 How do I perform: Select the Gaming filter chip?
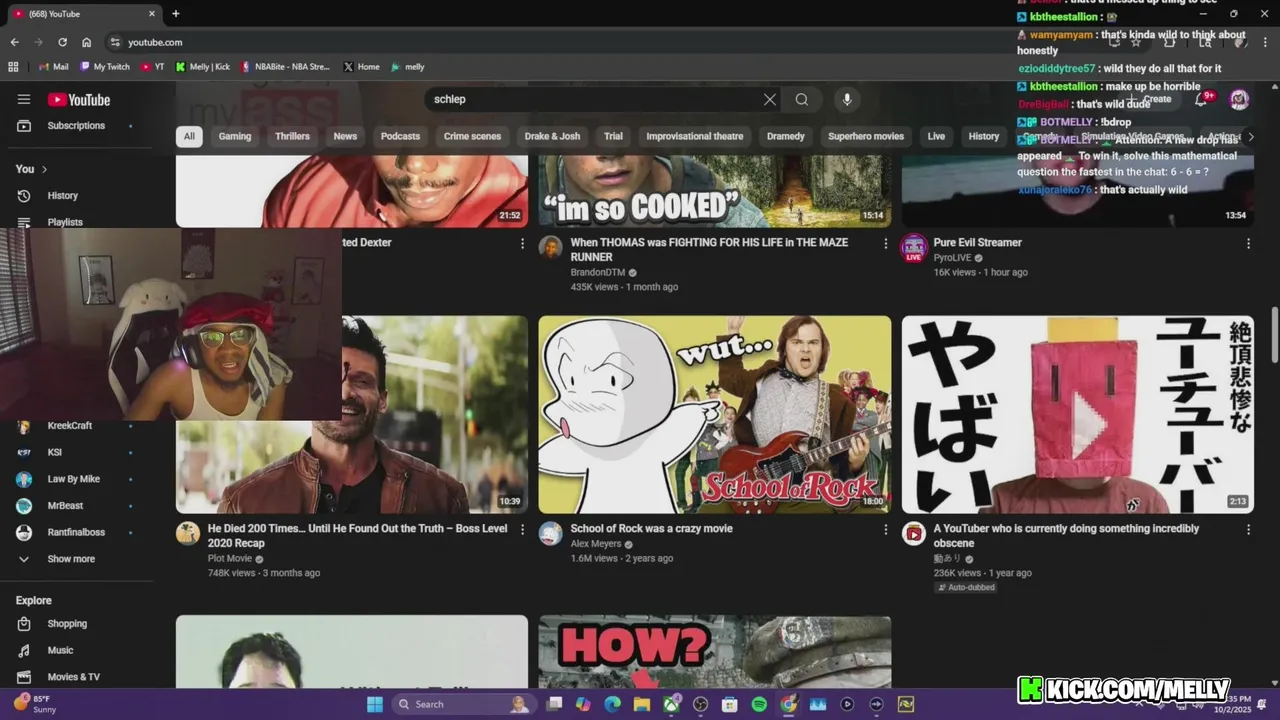pos(235,136)
